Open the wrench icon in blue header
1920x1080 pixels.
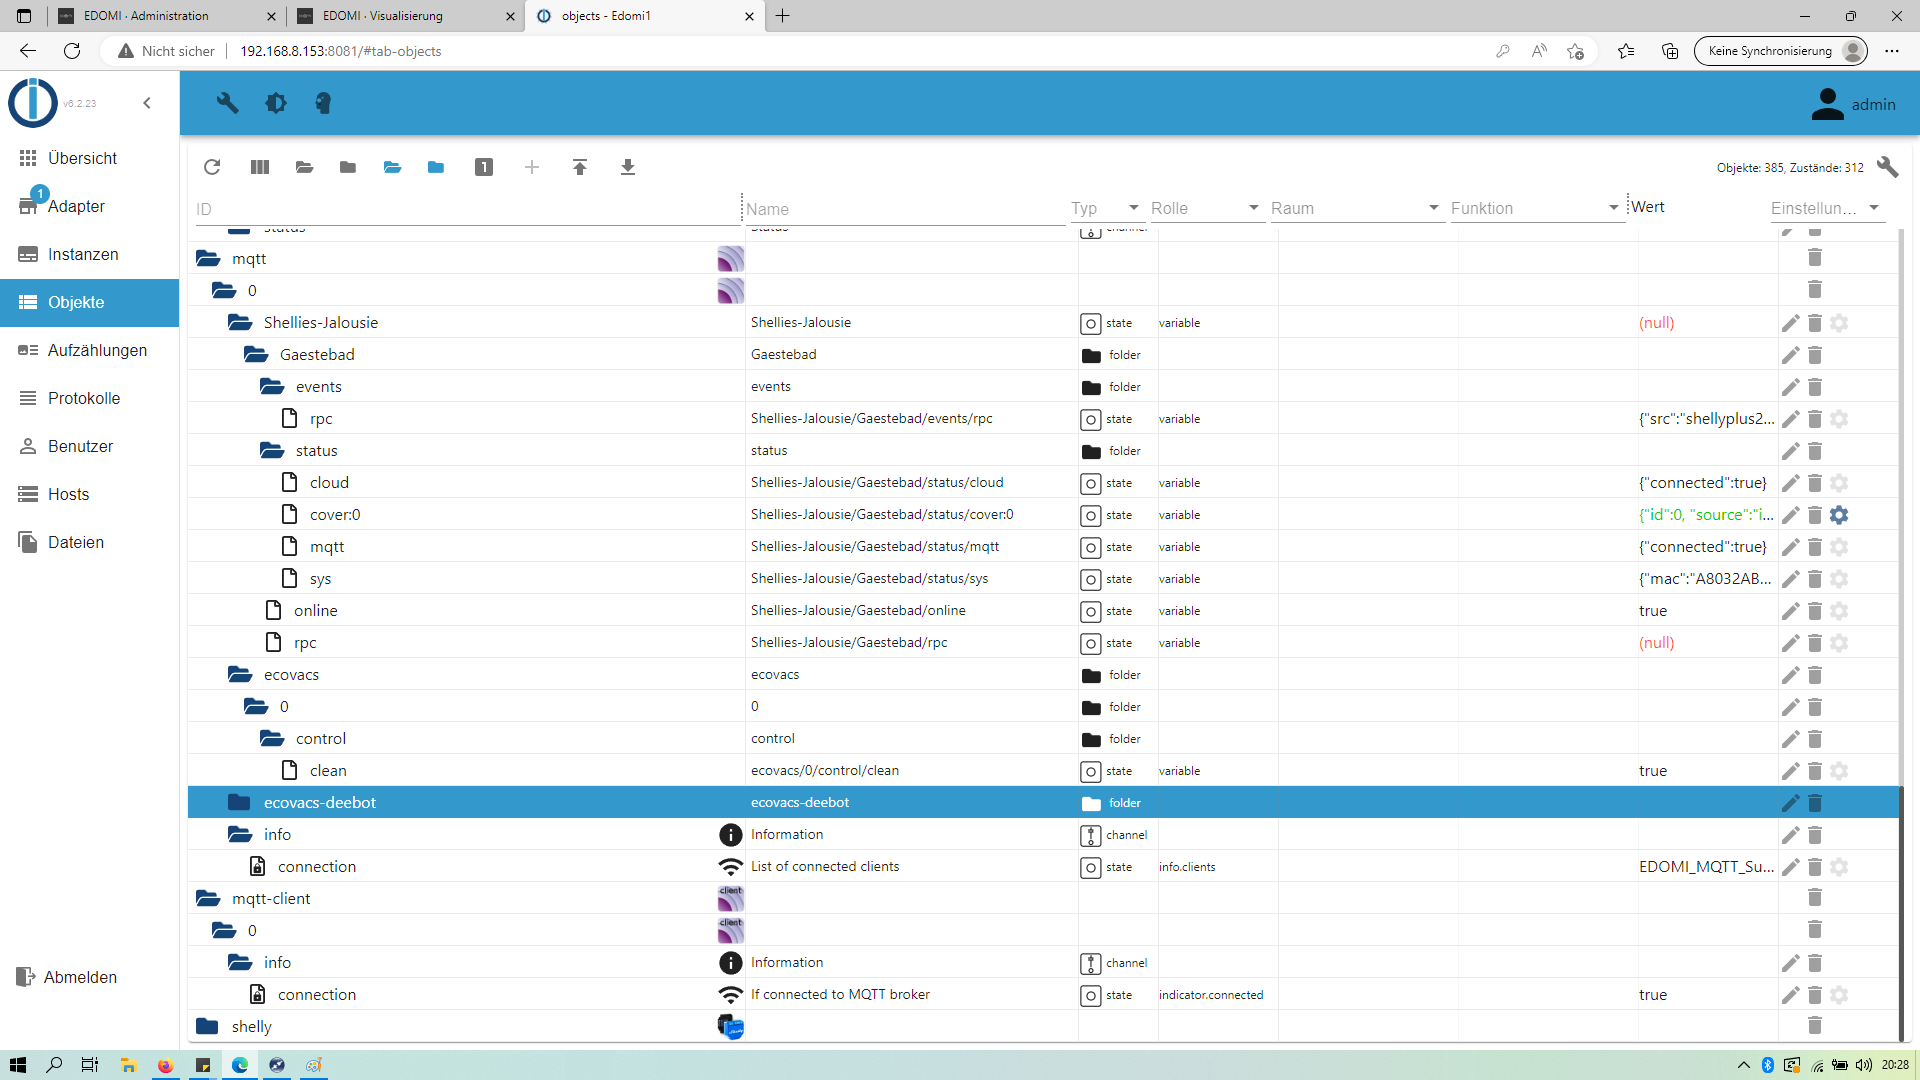(x=228, y=103)
